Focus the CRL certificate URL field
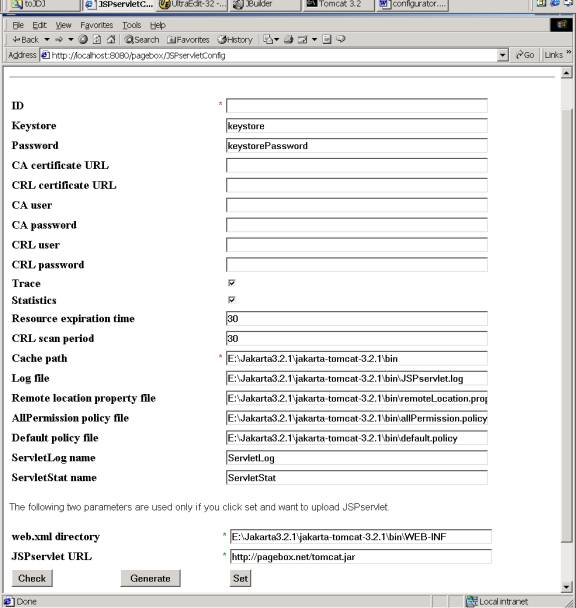Image resolution: width=576 pixels, height=608 pixels. (356, 185)
